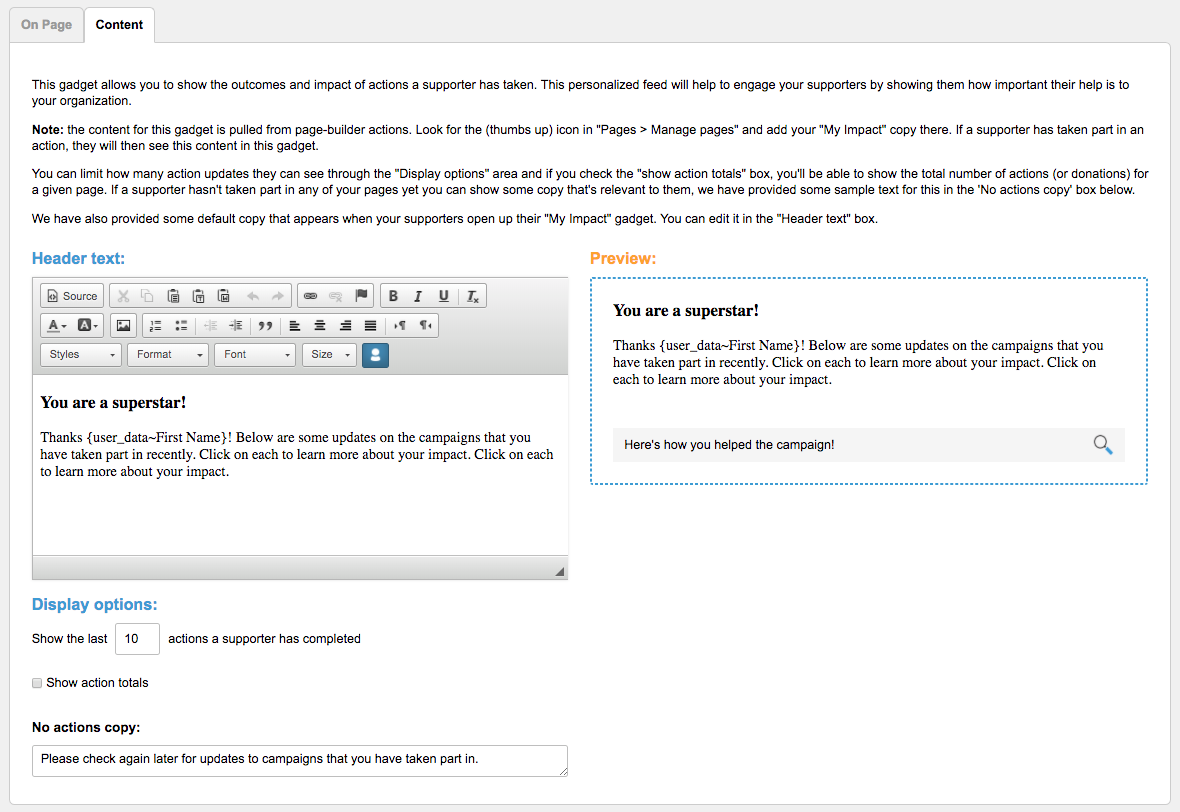Expand the Format dropdown
Image resolution: width=1180 pixels, height=812 pixels.
[168, 355]
